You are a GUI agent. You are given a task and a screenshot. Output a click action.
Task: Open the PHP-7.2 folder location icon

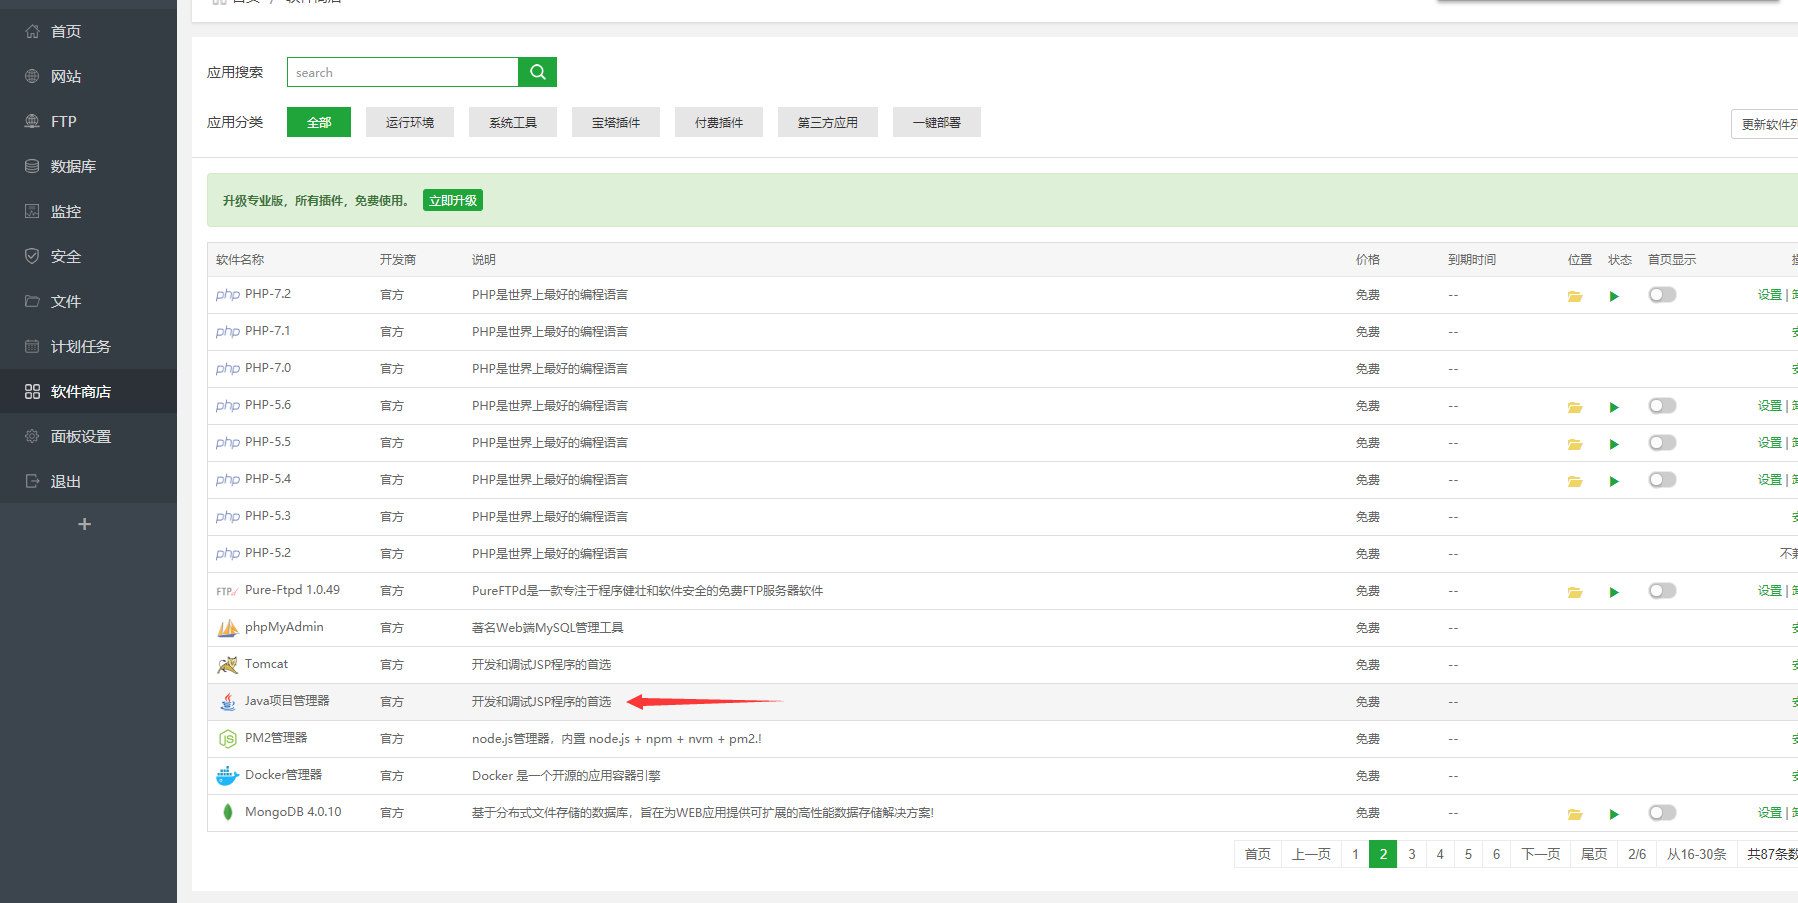click(x=1575, y=296)
